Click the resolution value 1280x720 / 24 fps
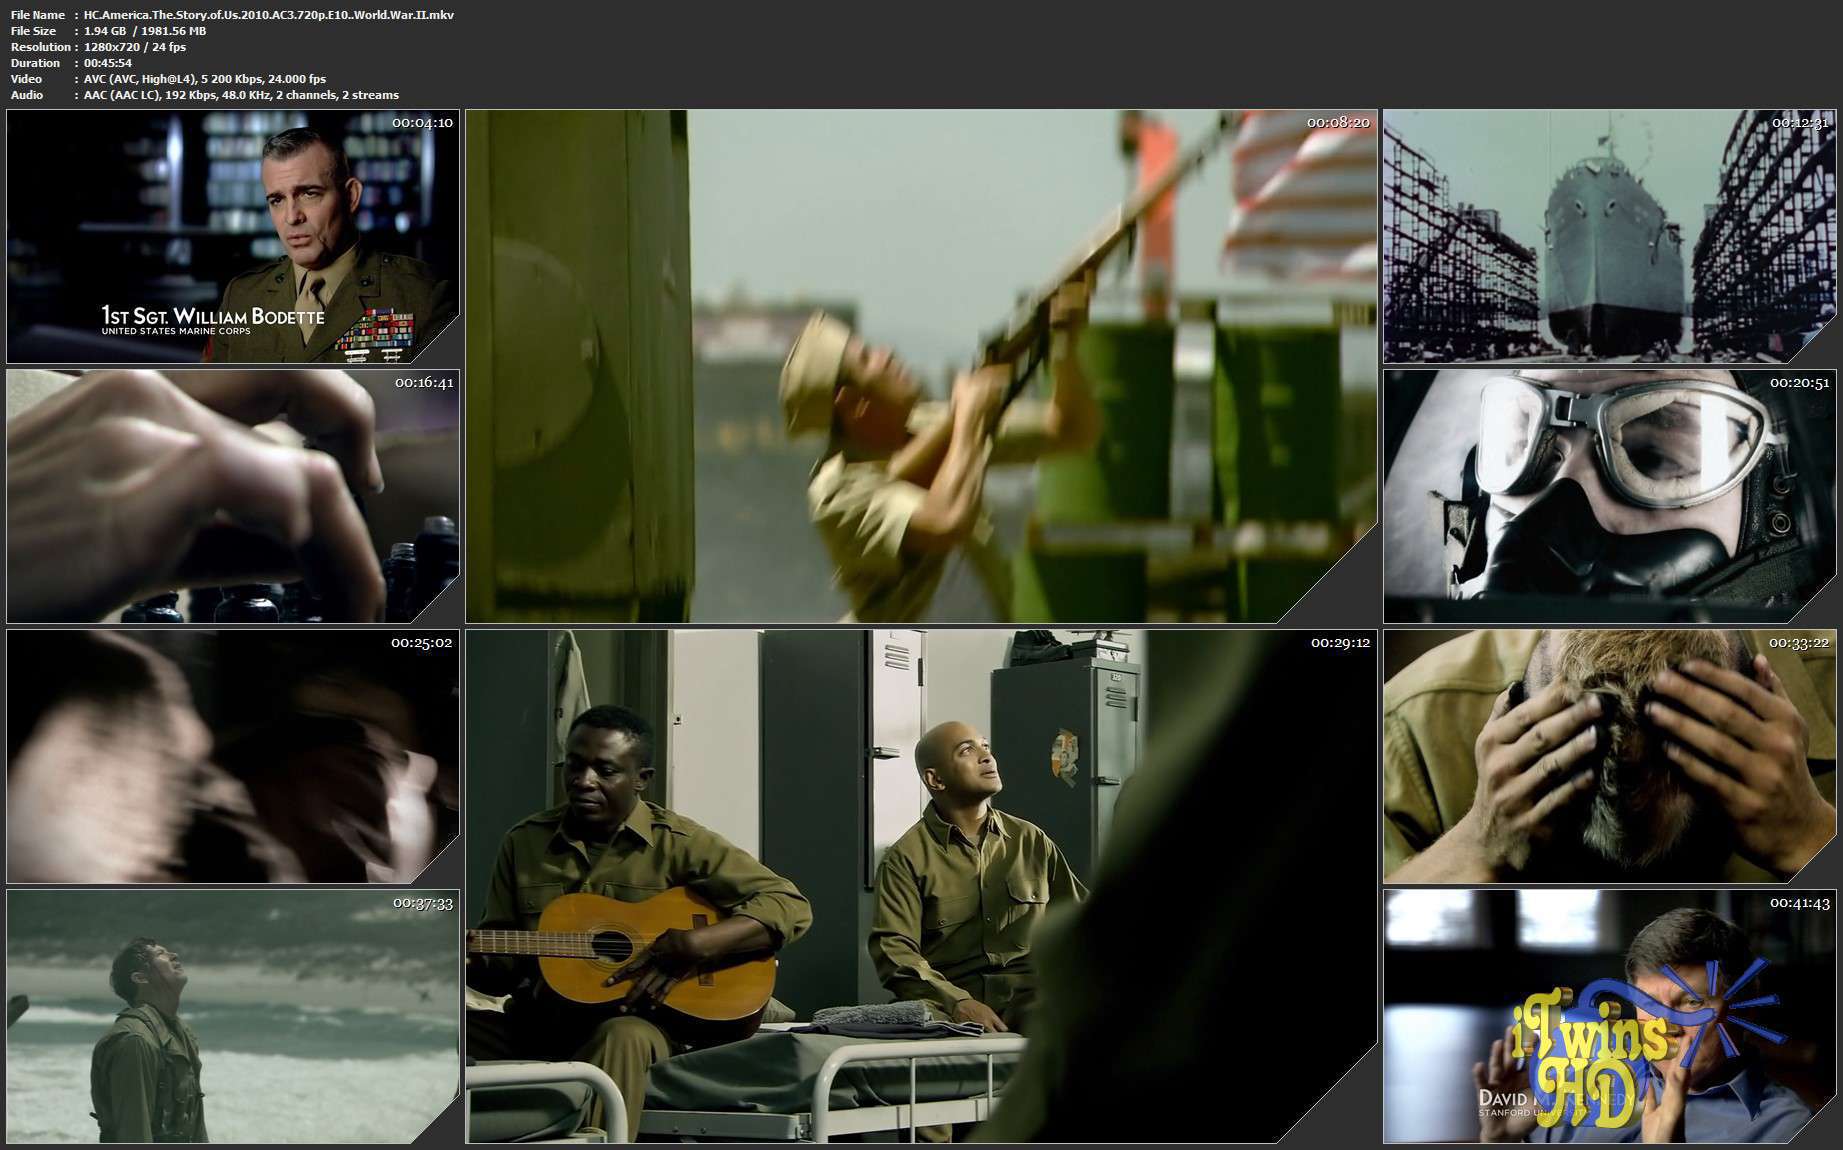 tap(135, 47)
